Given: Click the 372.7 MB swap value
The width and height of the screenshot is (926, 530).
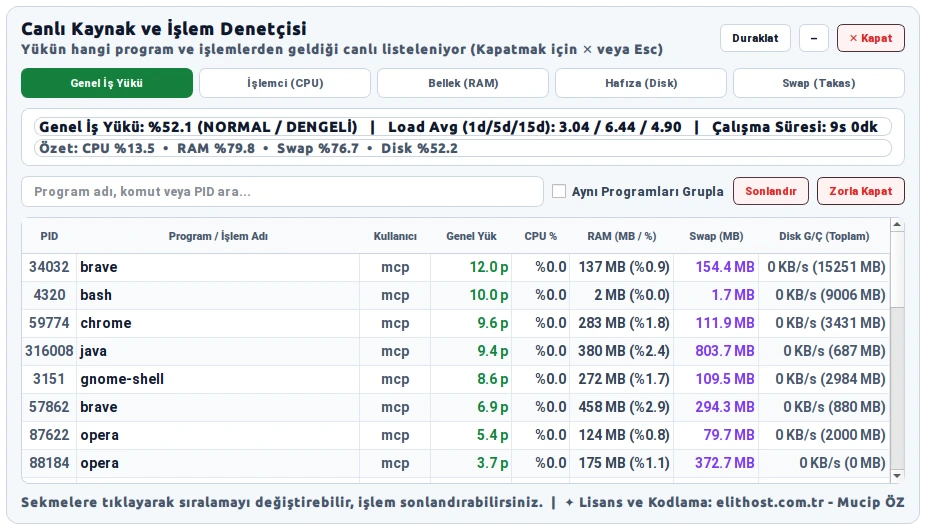Looking at the screenshot, I should tap(725, 463).
